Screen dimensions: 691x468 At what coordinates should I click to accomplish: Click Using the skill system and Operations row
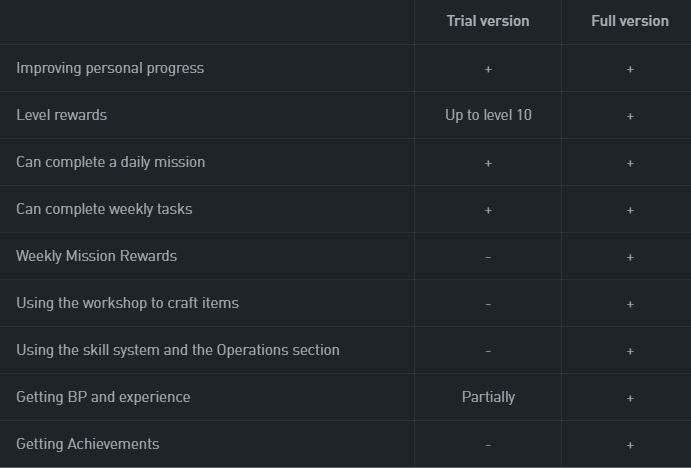point(178,350)
